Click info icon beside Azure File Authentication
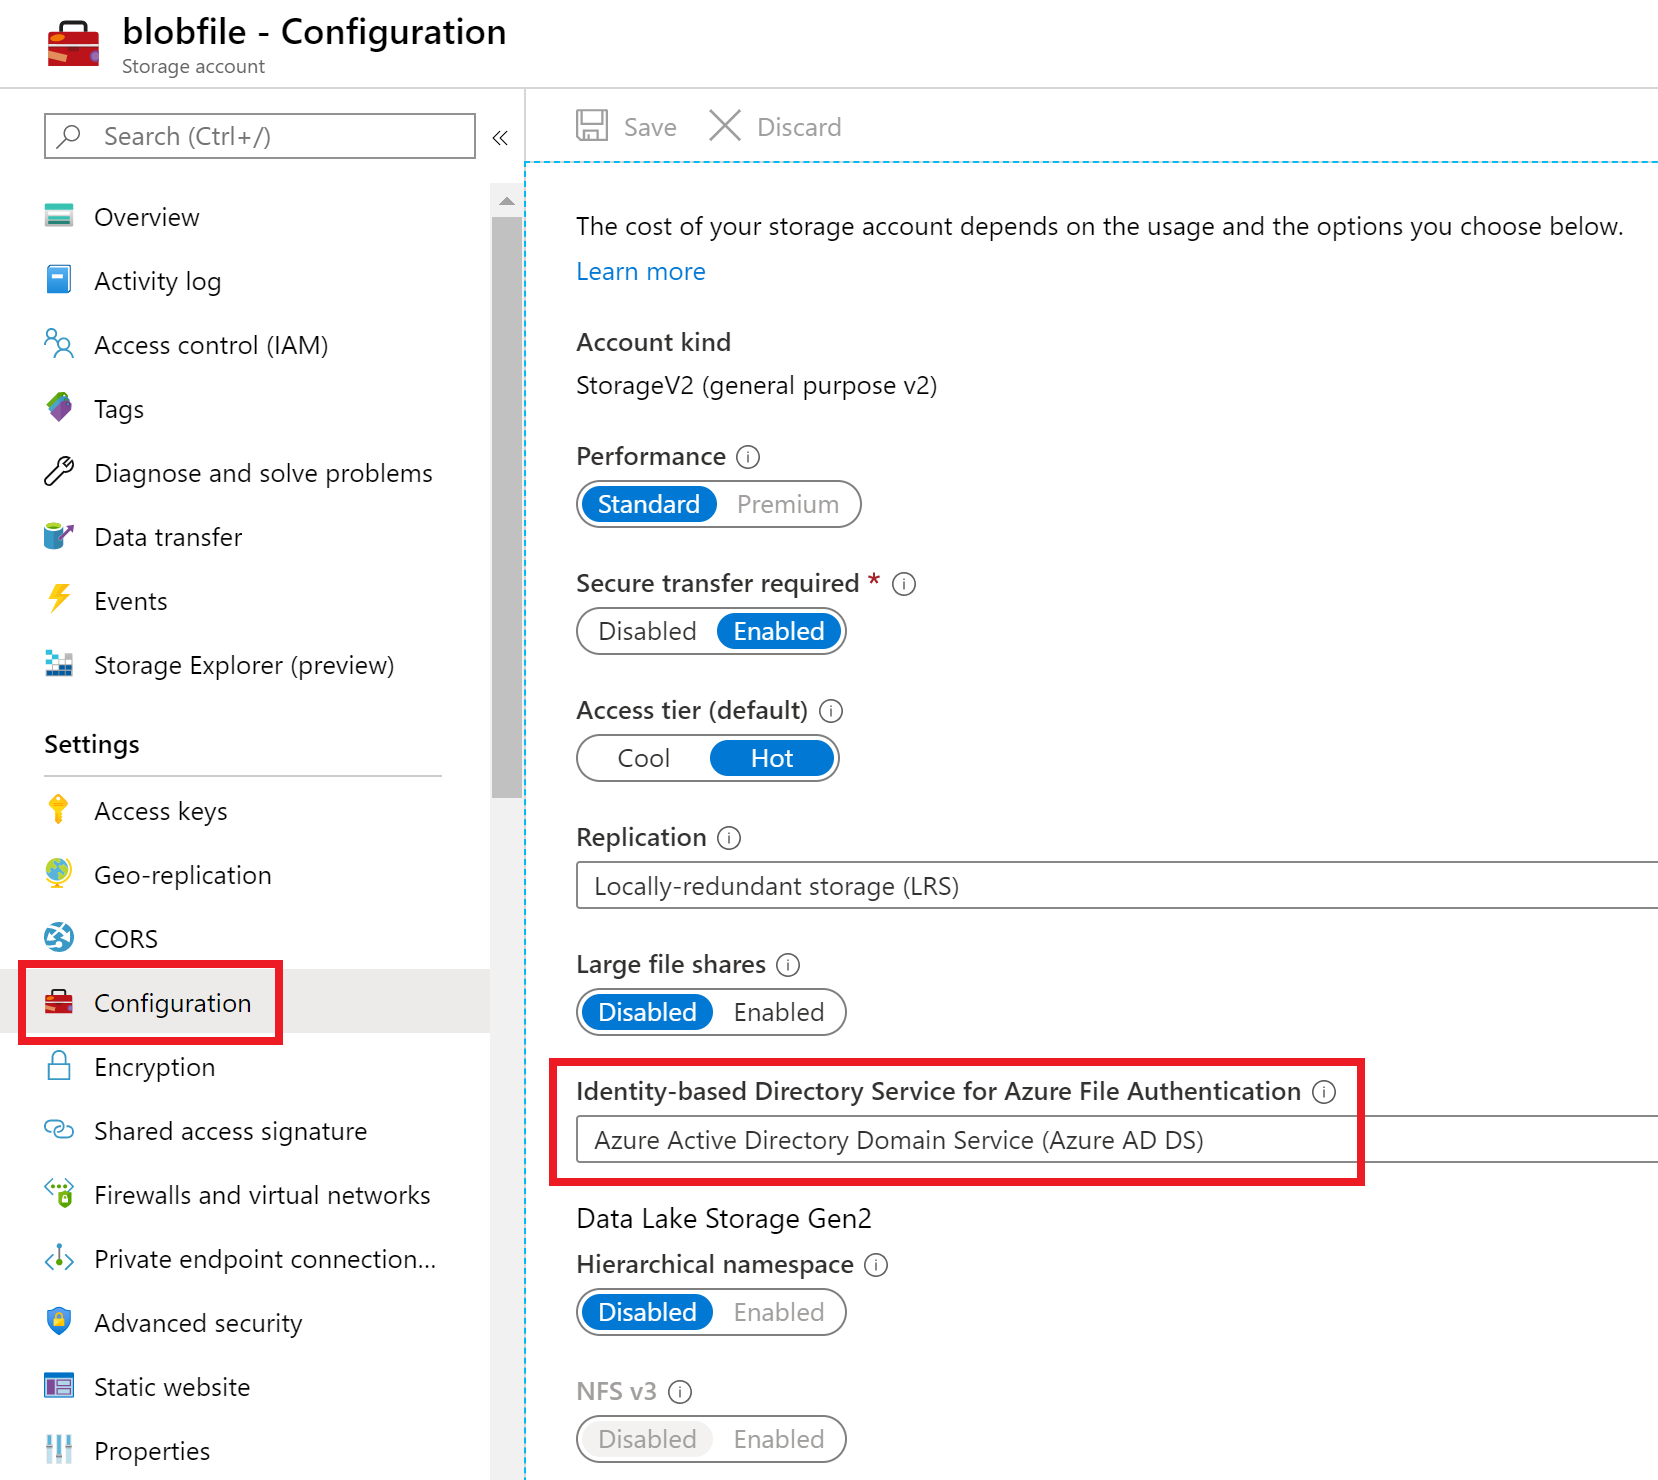Viewport: 1658px width, 1480px height. click(x=1324, y=1092)
